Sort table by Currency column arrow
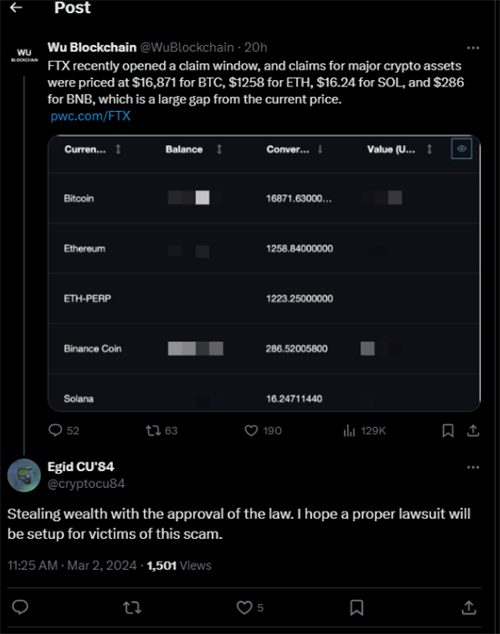This screenshot has height=634, width=500. pos(118,149)
